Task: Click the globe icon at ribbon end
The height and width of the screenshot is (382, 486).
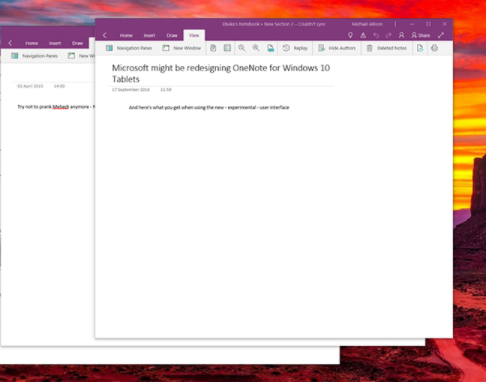Action: (x=434, y=48)
